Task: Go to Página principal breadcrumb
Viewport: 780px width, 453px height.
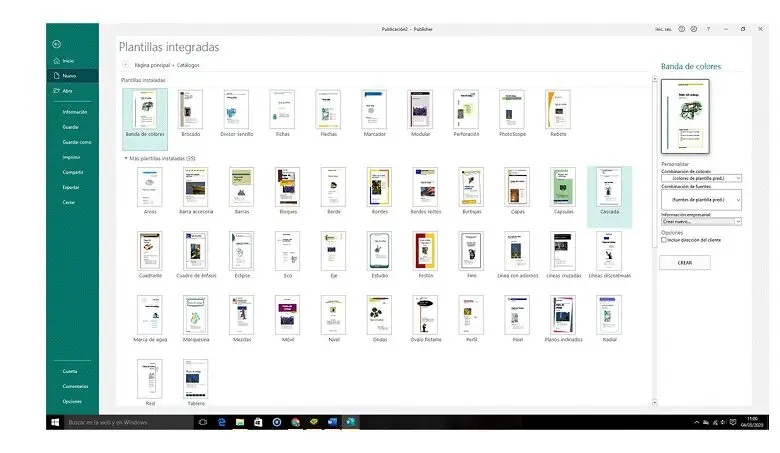Action: coord(152,65)
